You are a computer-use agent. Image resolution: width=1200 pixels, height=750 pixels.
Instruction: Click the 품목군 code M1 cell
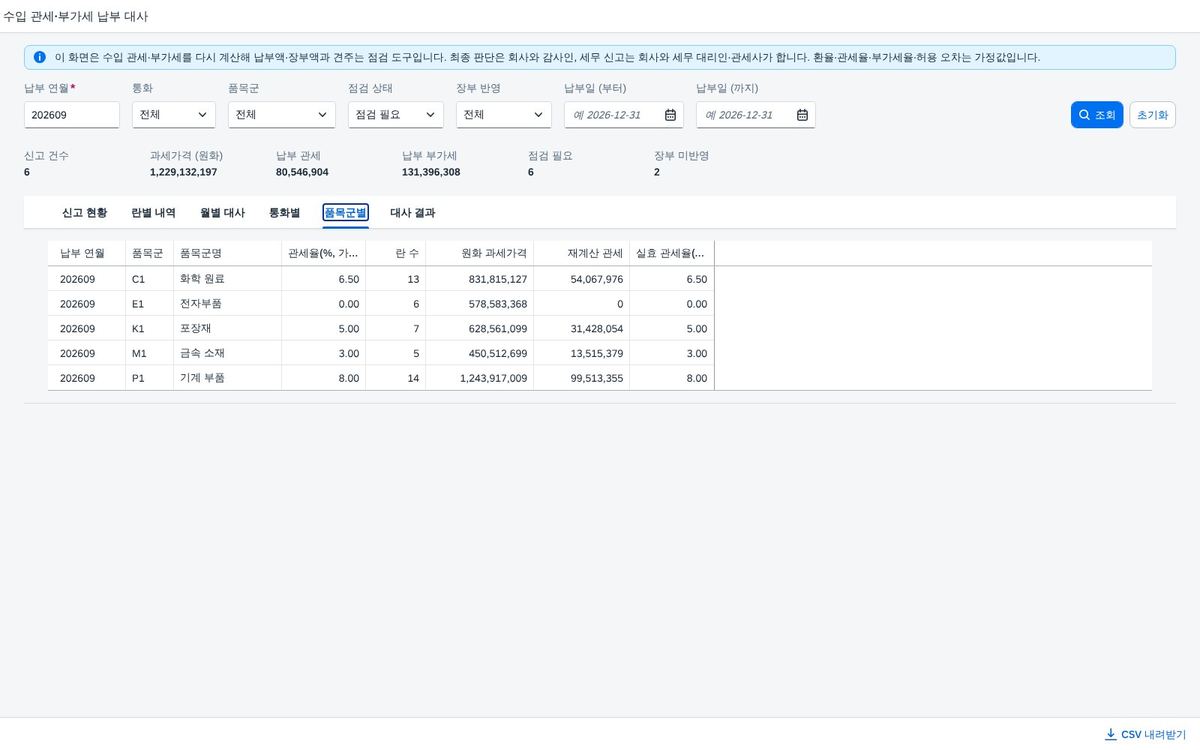(149, 353)
